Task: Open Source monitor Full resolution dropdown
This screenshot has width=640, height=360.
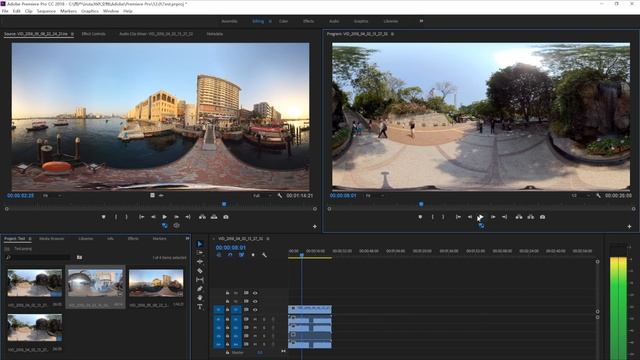Action: (262, 196)
